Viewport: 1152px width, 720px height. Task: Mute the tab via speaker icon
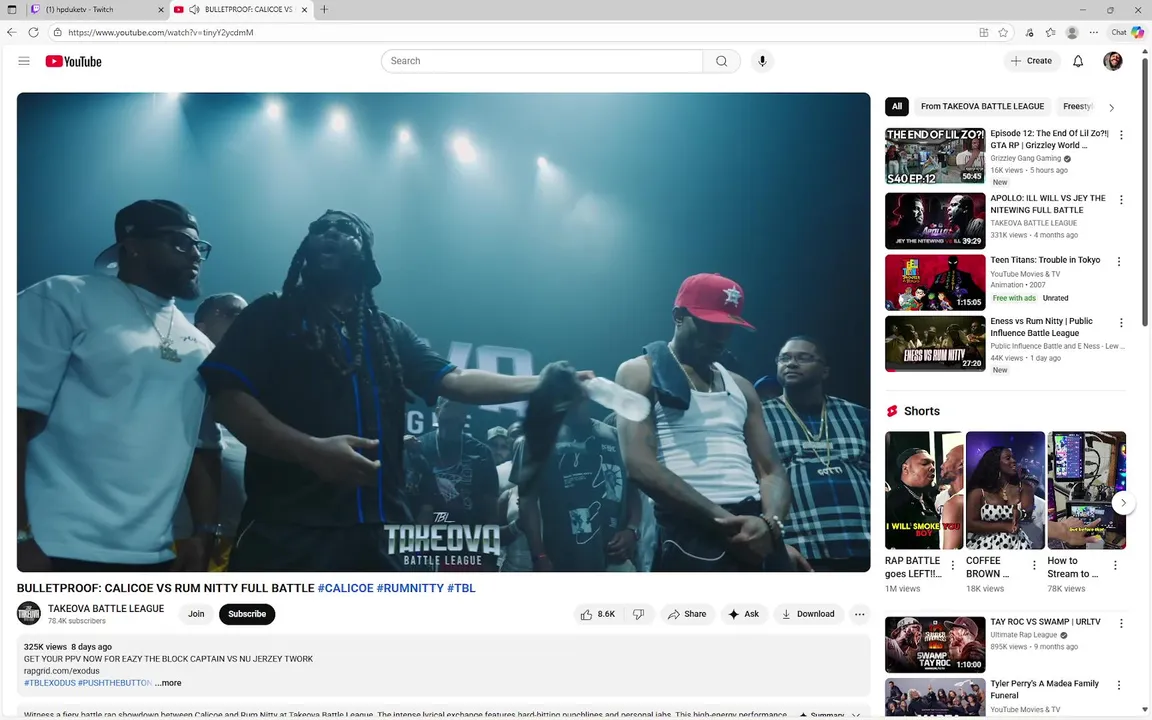pos(194,10)
